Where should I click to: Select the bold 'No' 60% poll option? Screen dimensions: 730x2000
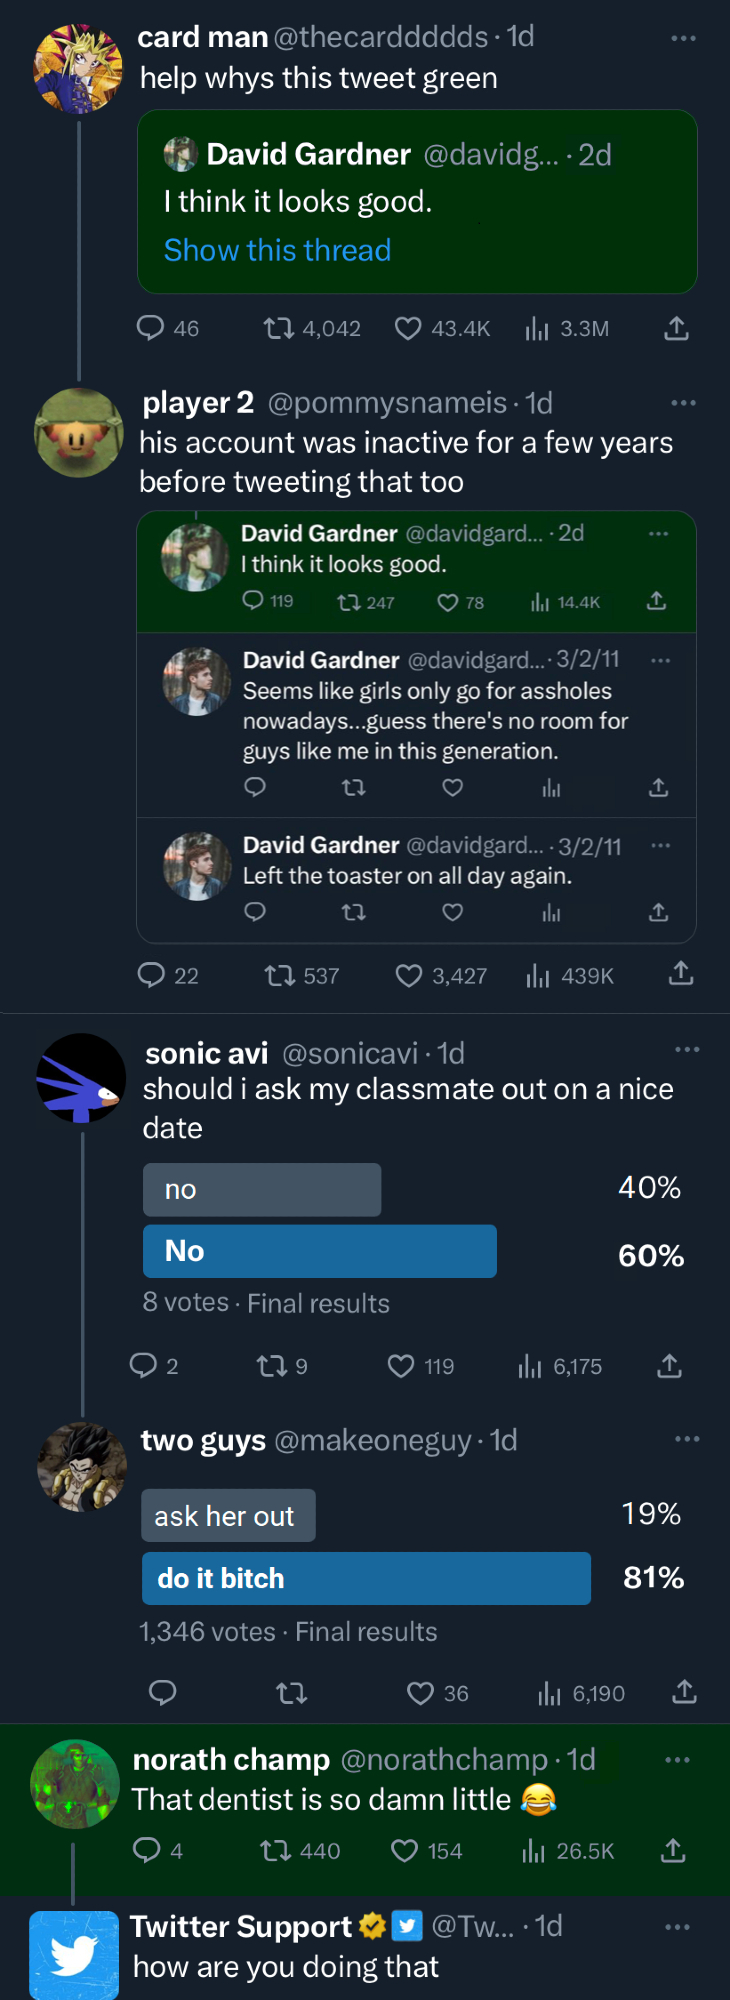pyautogui.click(x=320, y=1251)
